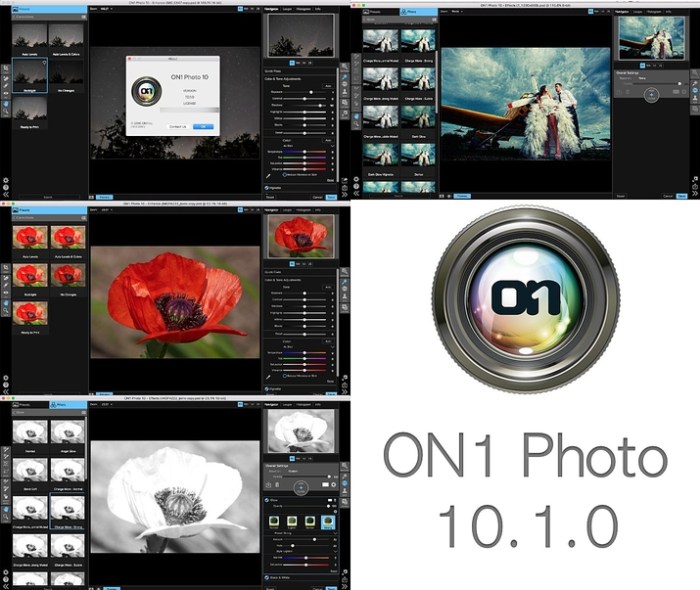Click Effects module icon in gray-poppy window
This screenshot has width=700, height=590.
345,483
